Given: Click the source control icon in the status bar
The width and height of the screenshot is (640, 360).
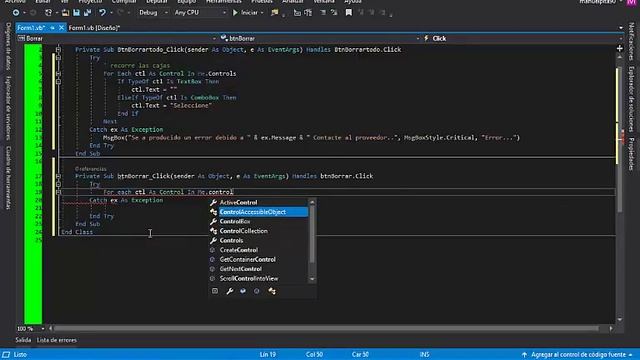Looking at the screenshot, I should click(524, 355).
